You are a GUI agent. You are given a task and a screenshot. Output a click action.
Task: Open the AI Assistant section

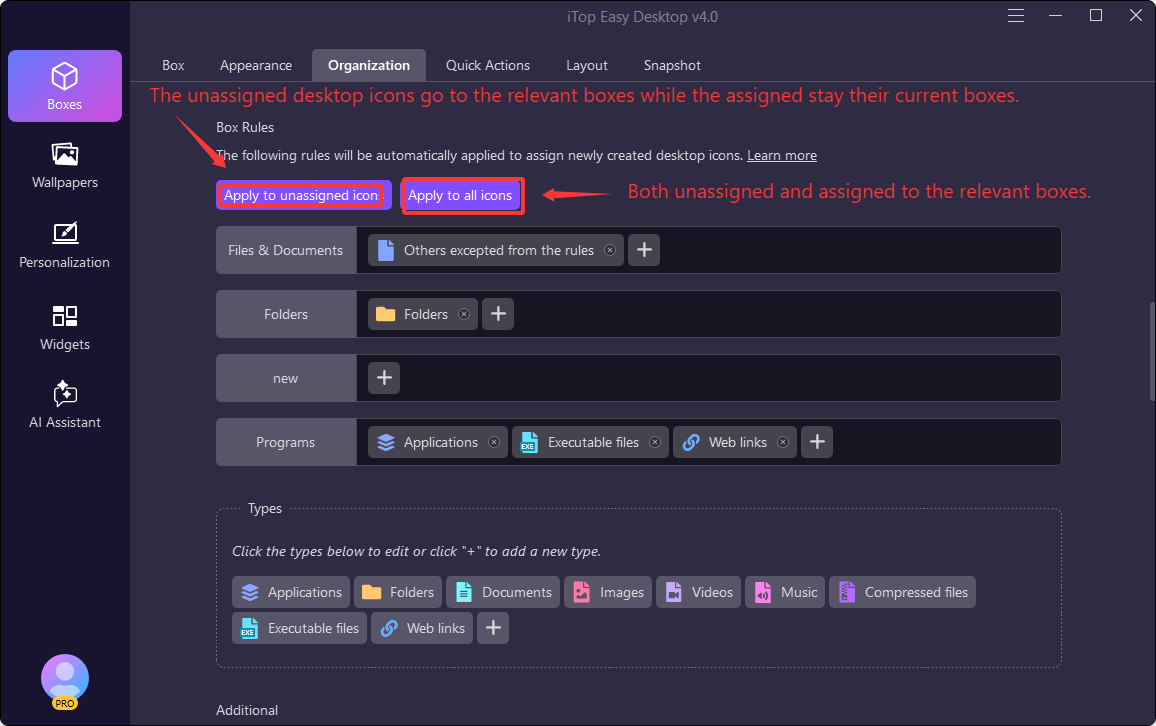tap(65, 405)
